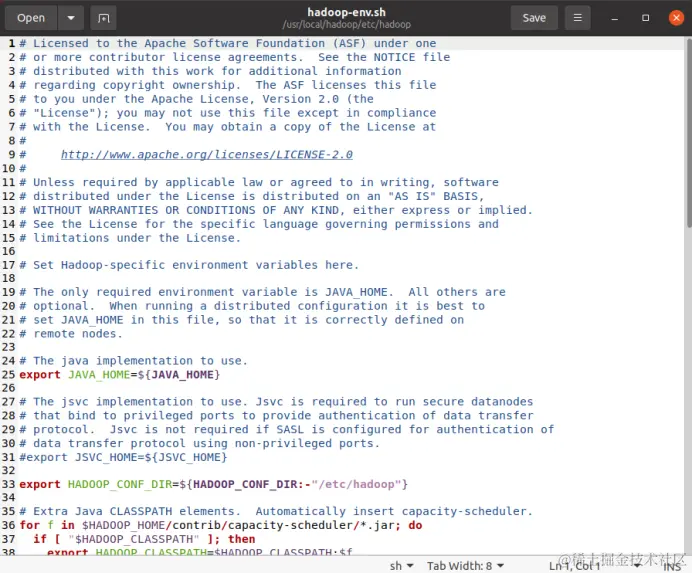This screenshot has width=692, height=573.
Task: Click the export HADOOP_CONF_DIR line
Action: (214, 484)
